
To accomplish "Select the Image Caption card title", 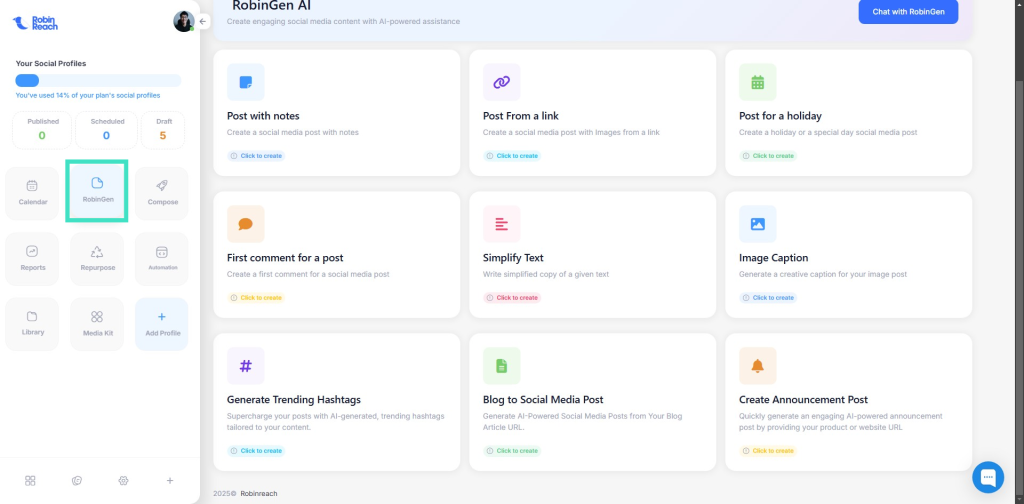I will [773, 257].
